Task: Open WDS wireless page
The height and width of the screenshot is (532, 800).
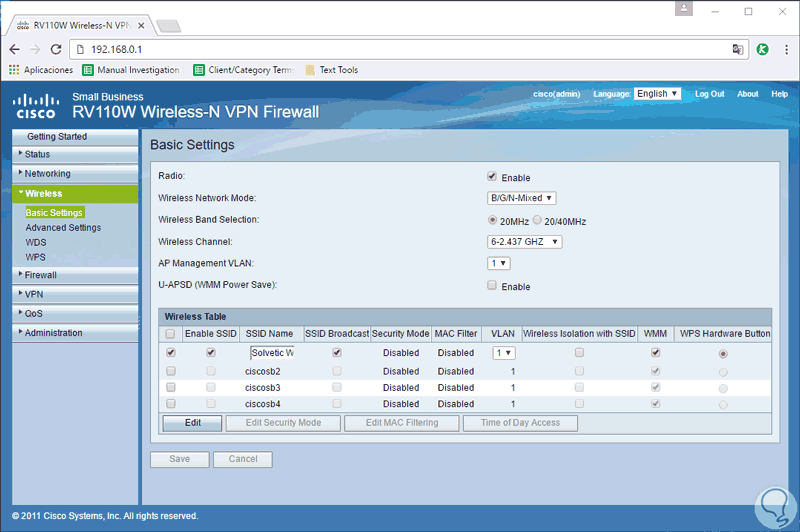Action: tap(36, 242)
